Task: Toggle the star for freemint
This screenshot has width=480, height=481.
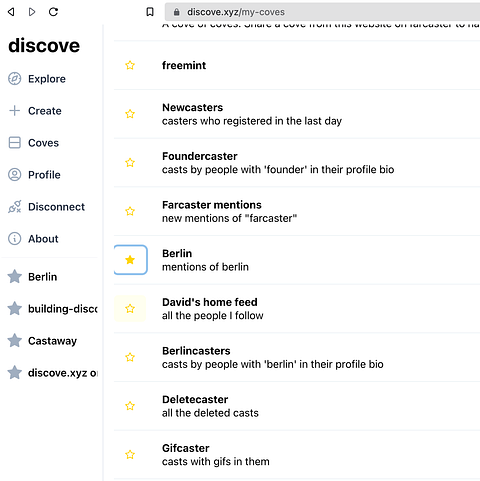Action: 130,65
